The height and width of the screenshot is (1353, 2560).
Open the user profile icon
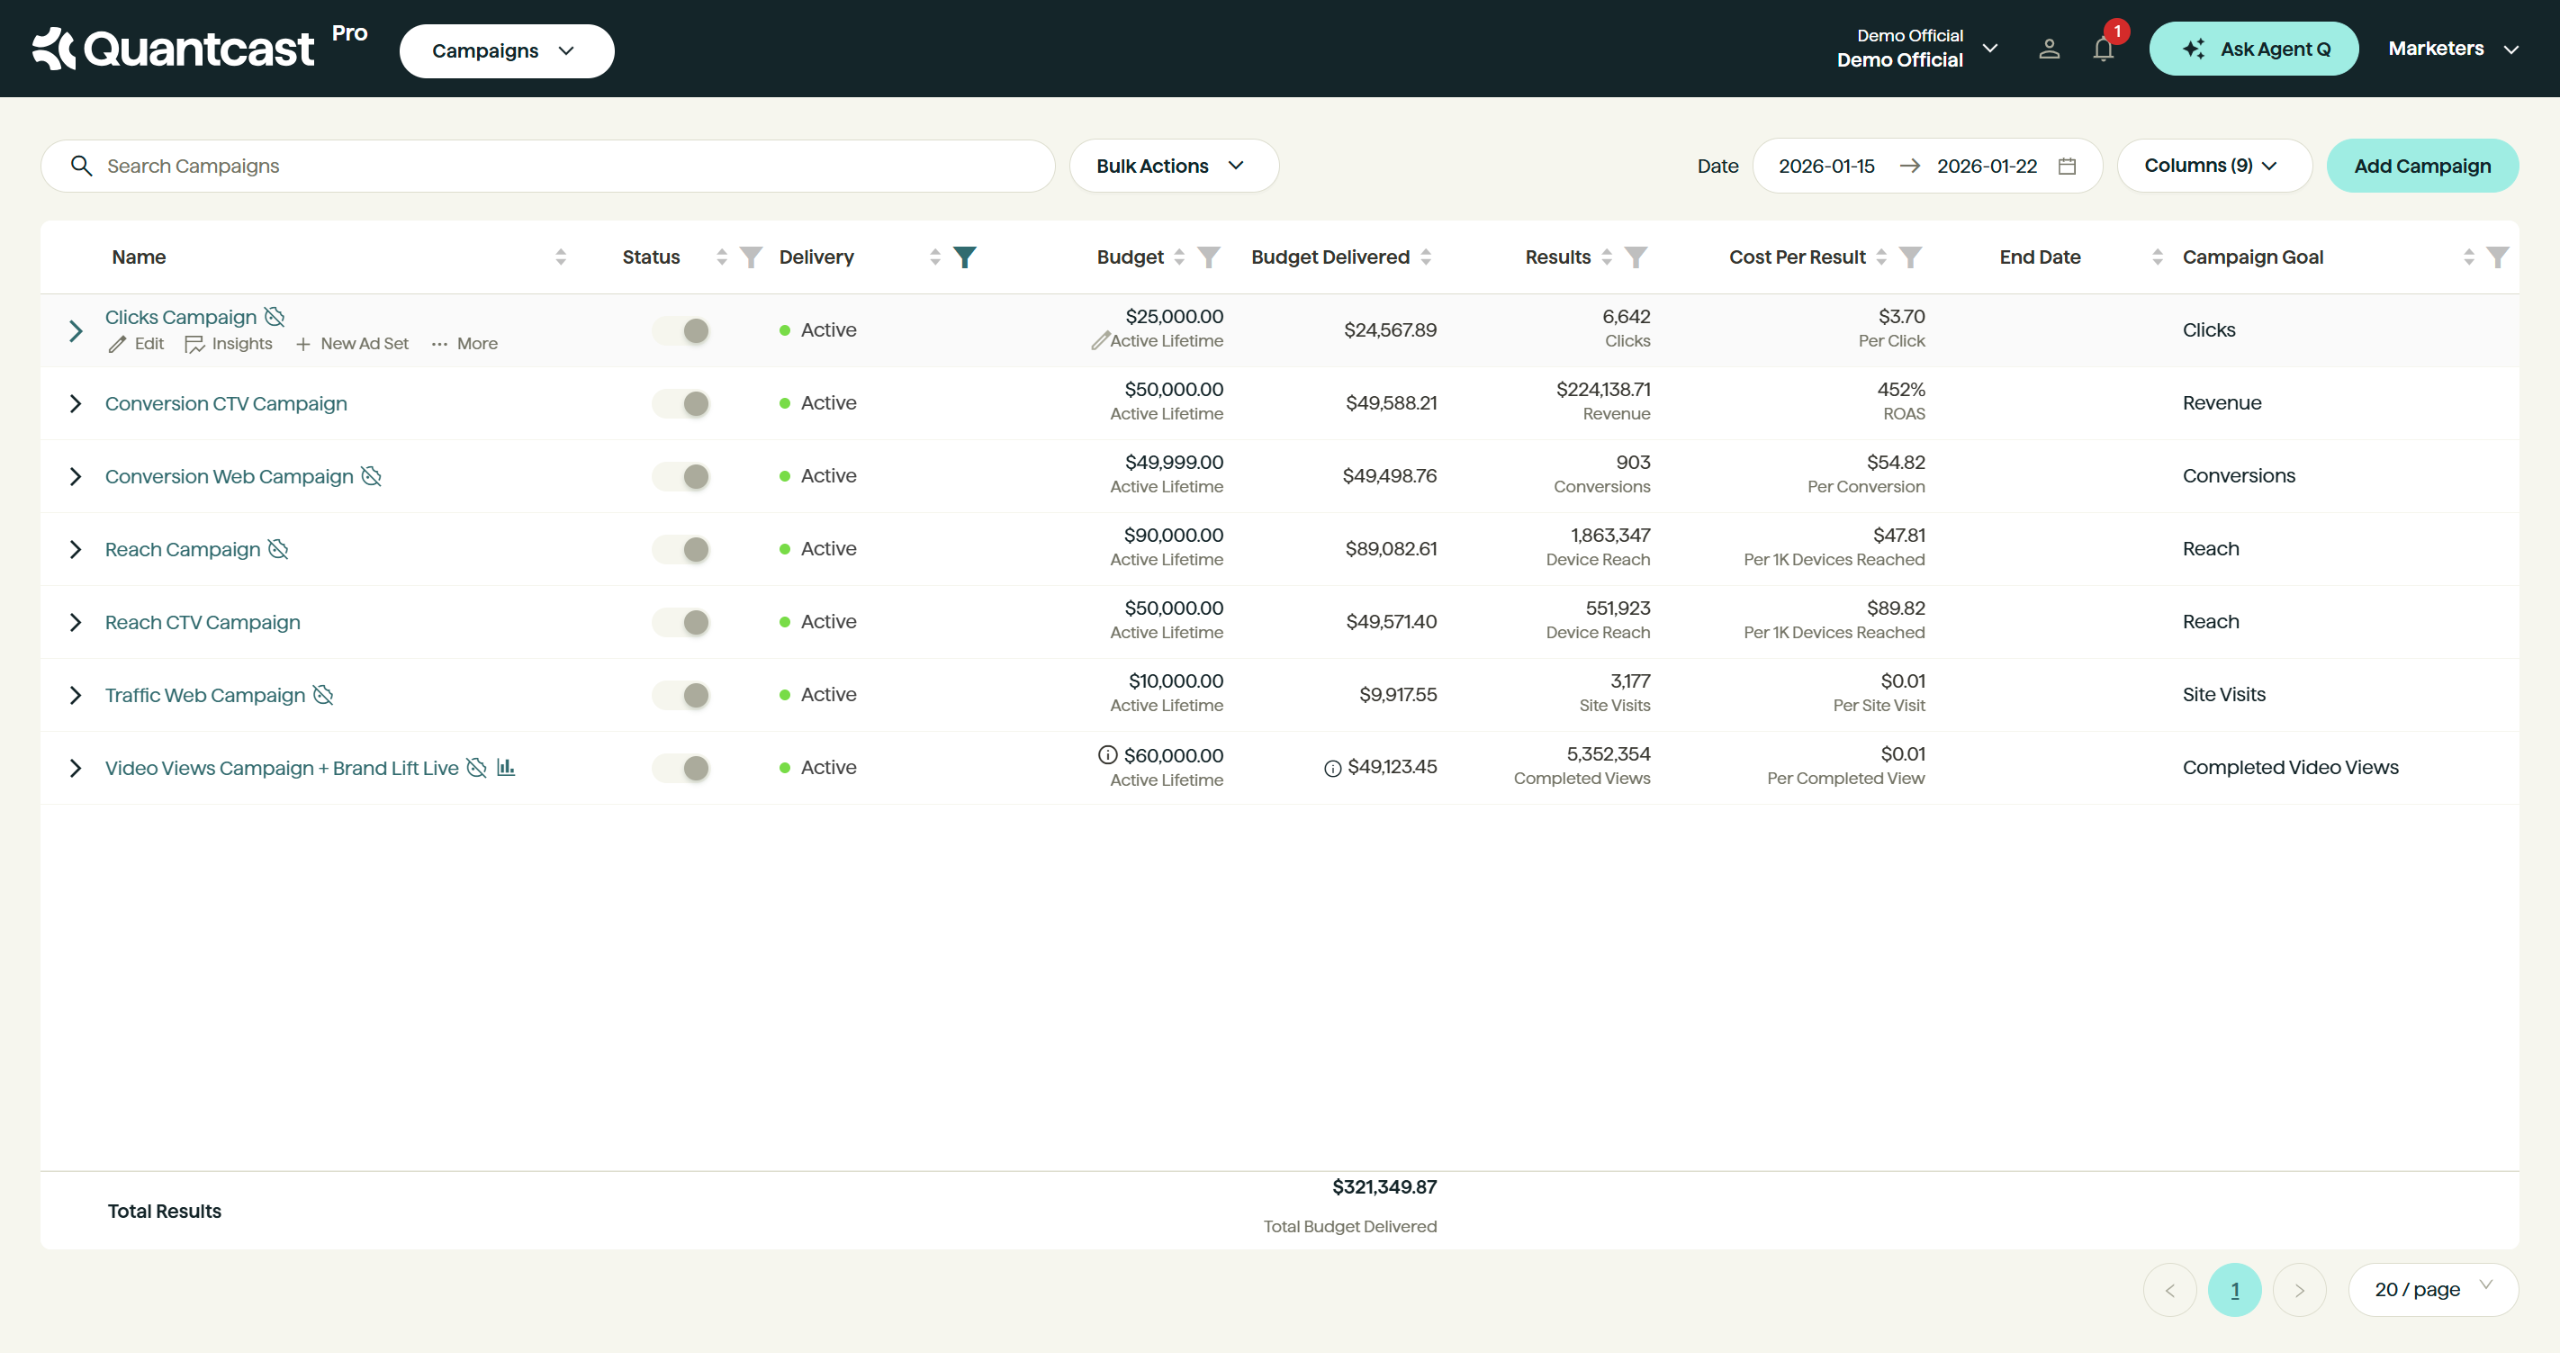2048,49
